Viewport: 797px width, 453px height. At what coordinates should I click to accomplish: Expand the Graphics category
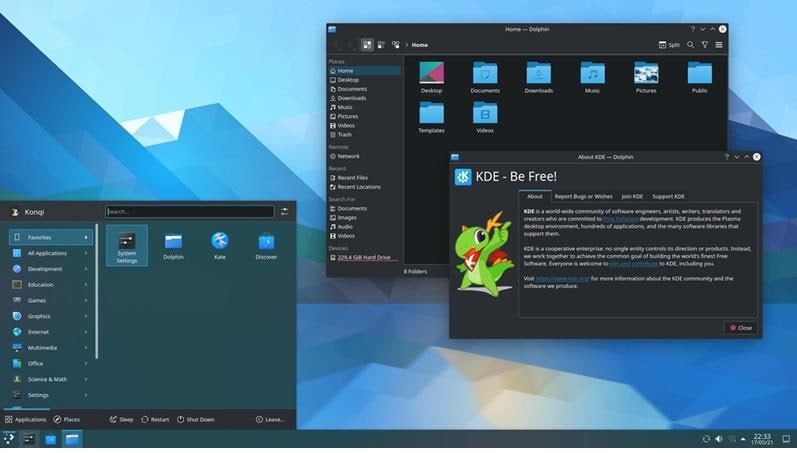point(50,316)
